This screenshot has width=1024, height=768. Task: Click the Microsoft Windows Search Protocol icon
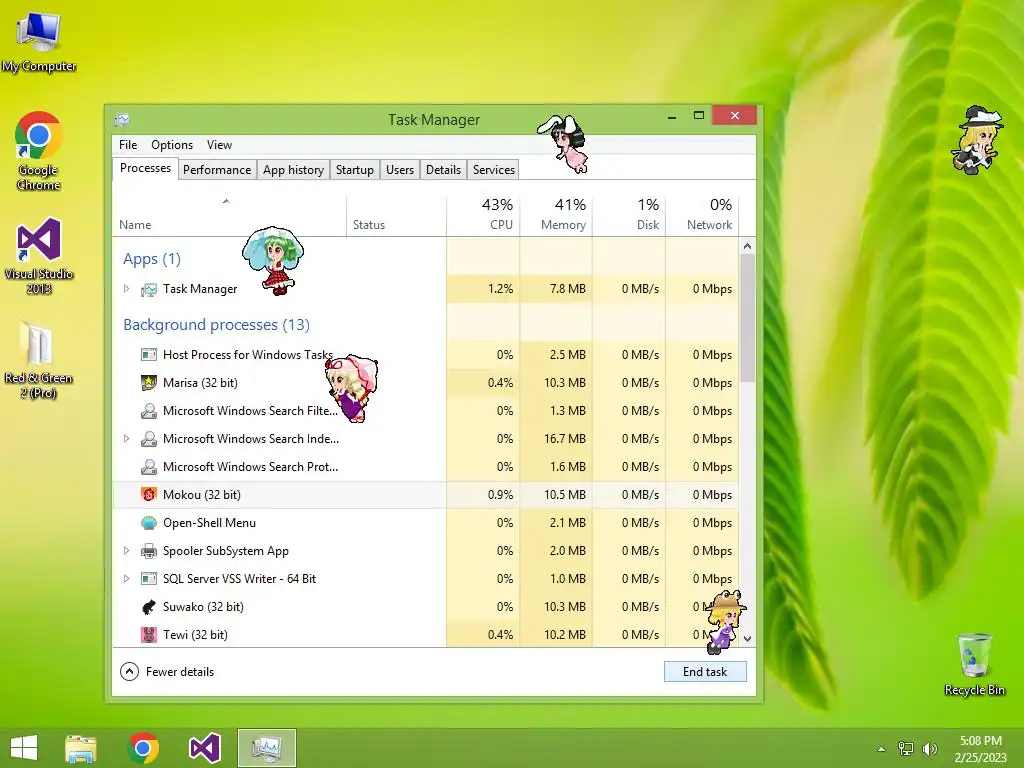click(149, 467)
